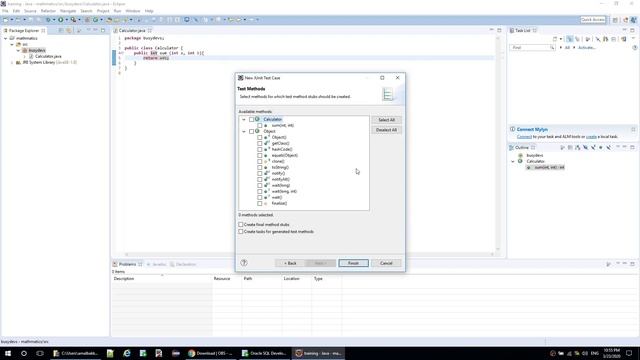Collapse the Object node in Available methods
This screenshot has height=360, width=640.
point(244,131)
